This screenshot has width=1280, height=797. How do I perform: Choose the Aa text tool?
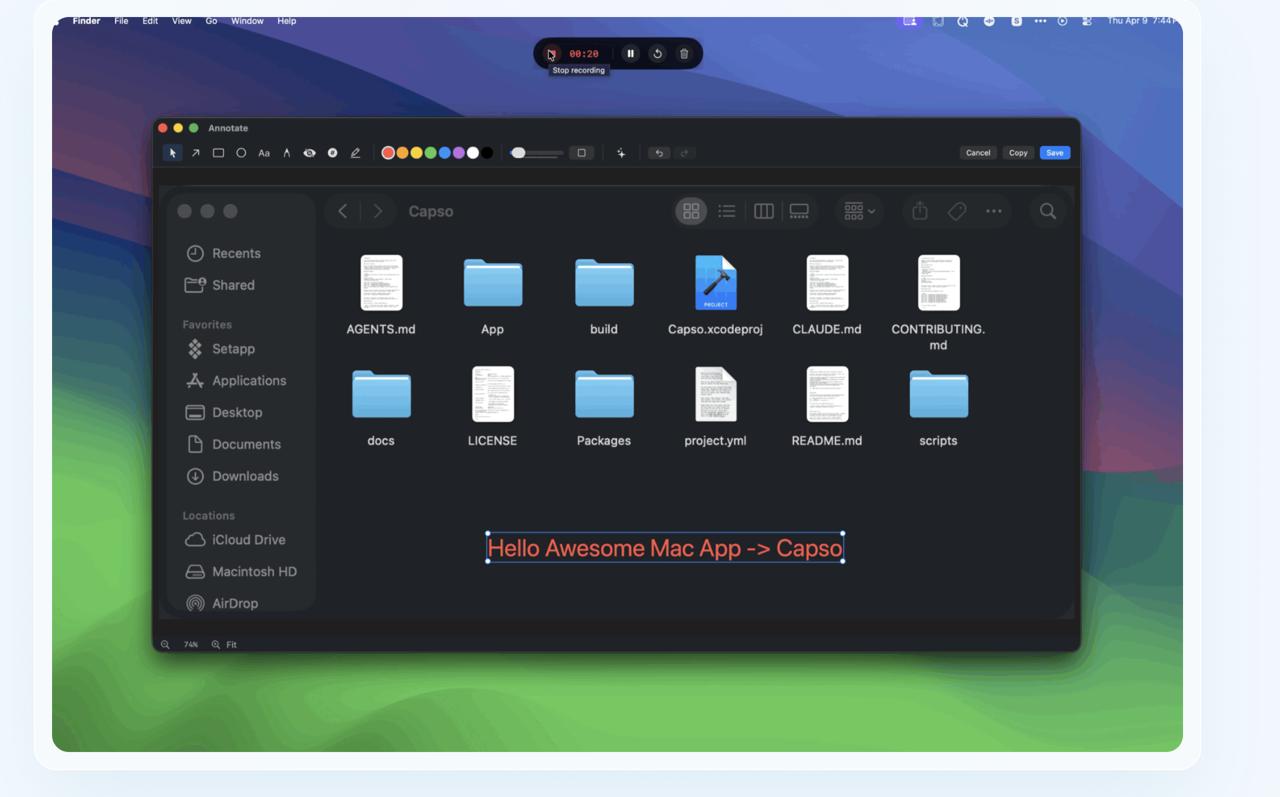pyautogui.click(x=264, y=153)
